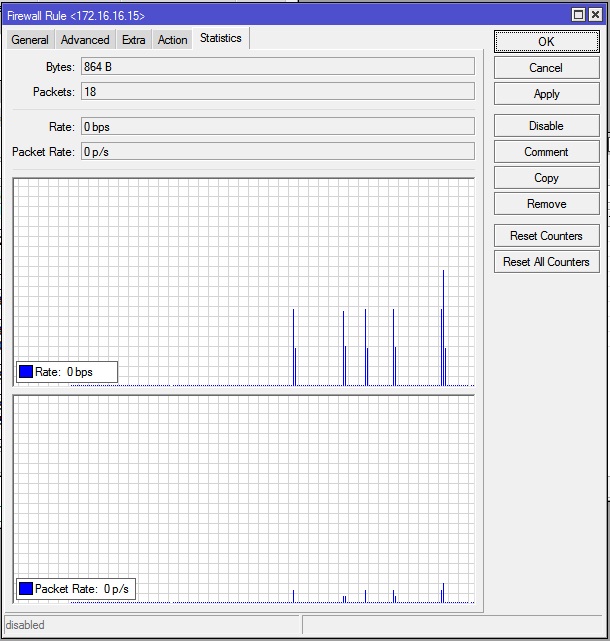Remove the firewall rule

click(x=546, y=204)
